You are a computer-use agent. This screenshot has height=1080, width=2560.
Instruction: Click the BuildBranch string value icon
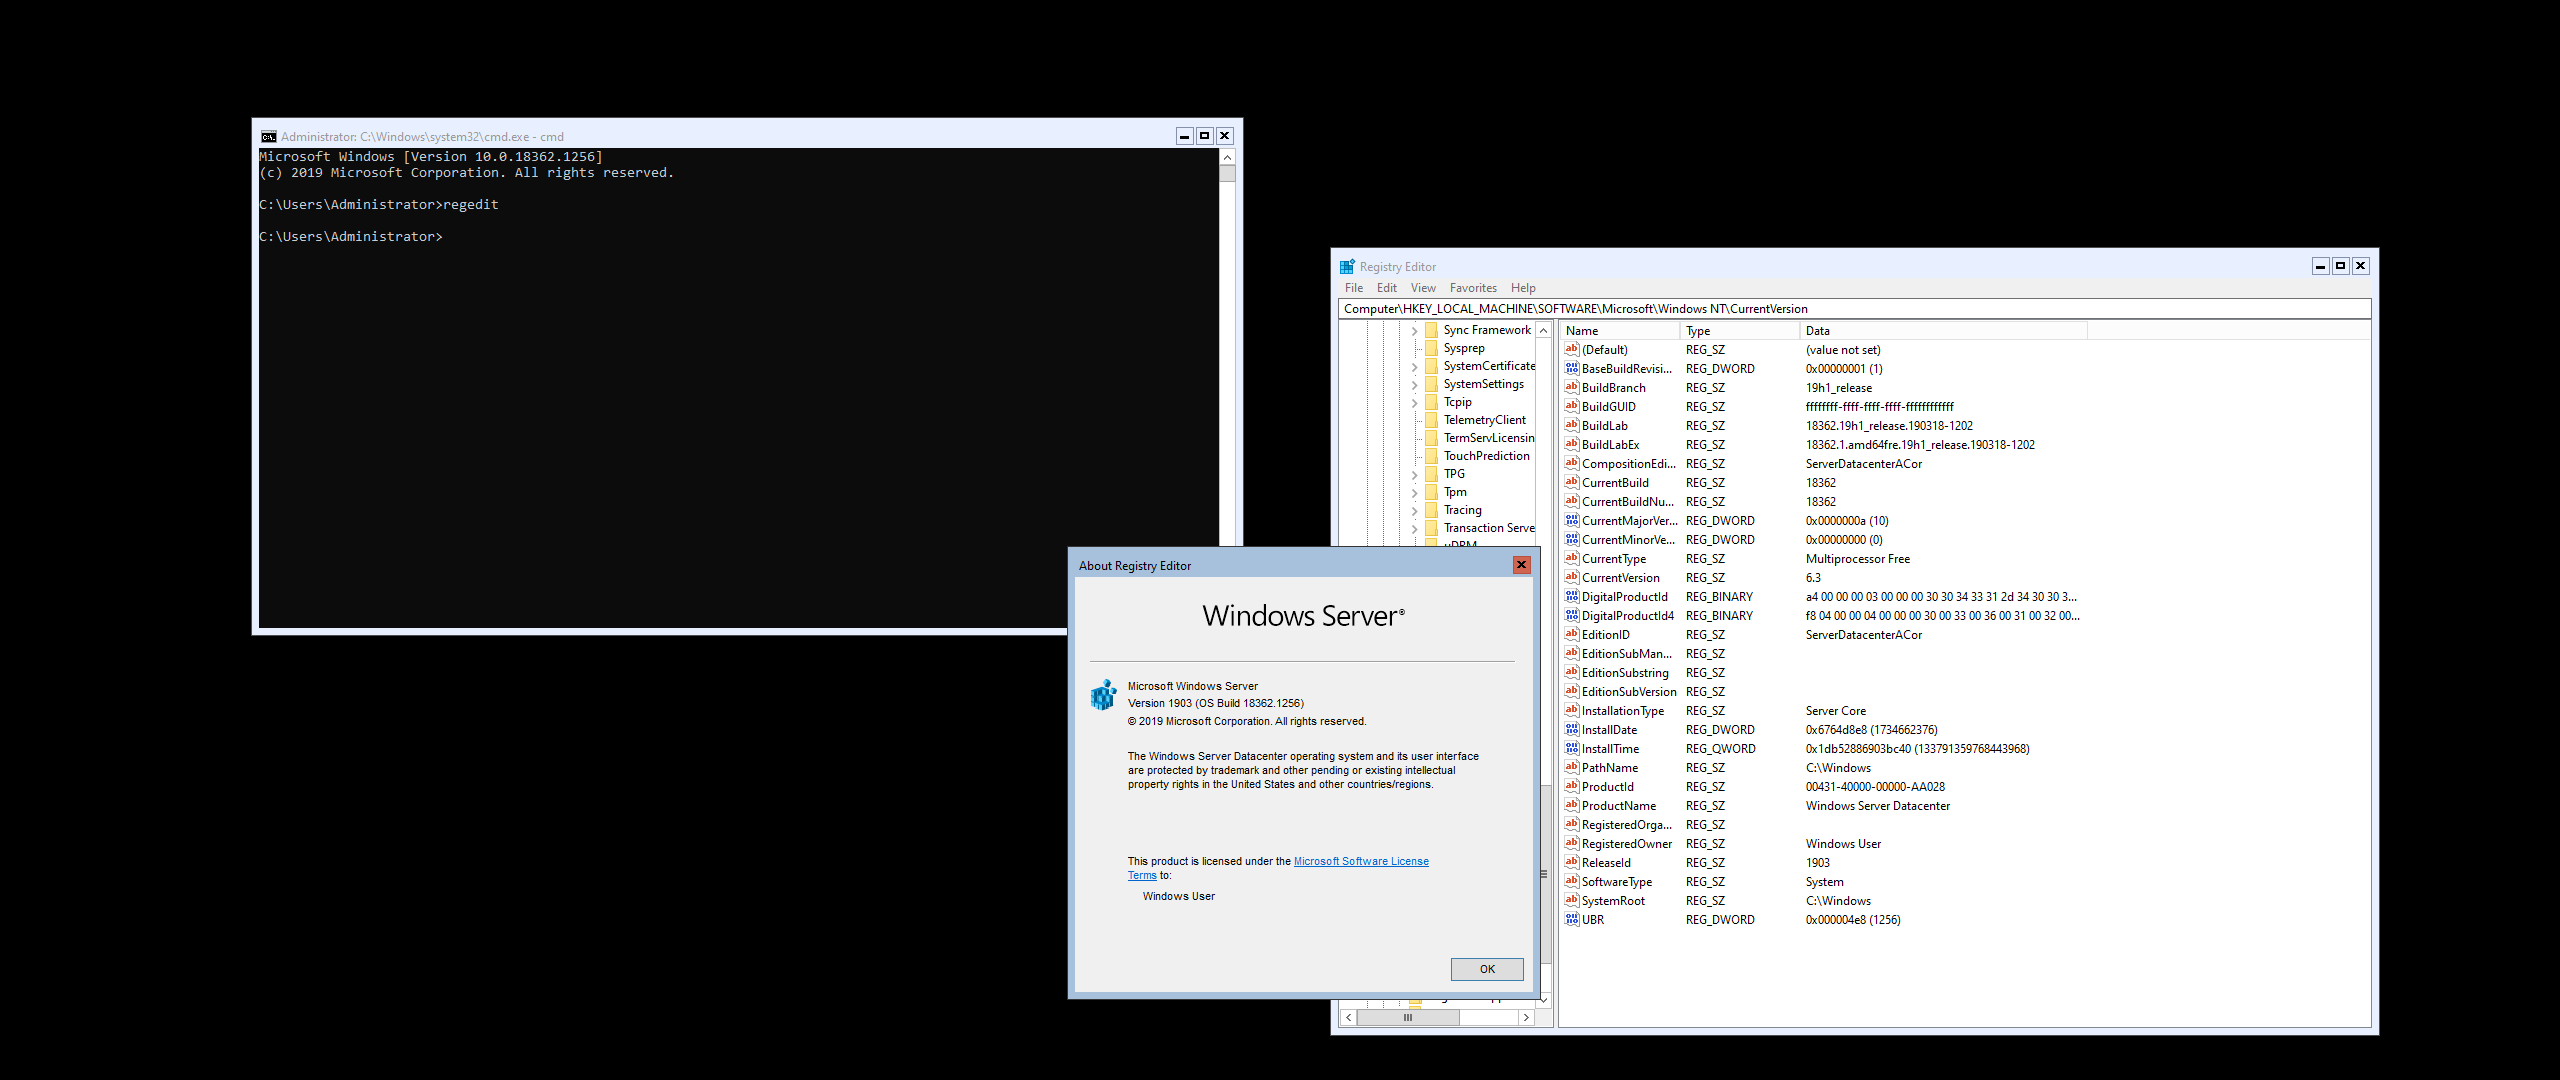[x=1572, y=387]
